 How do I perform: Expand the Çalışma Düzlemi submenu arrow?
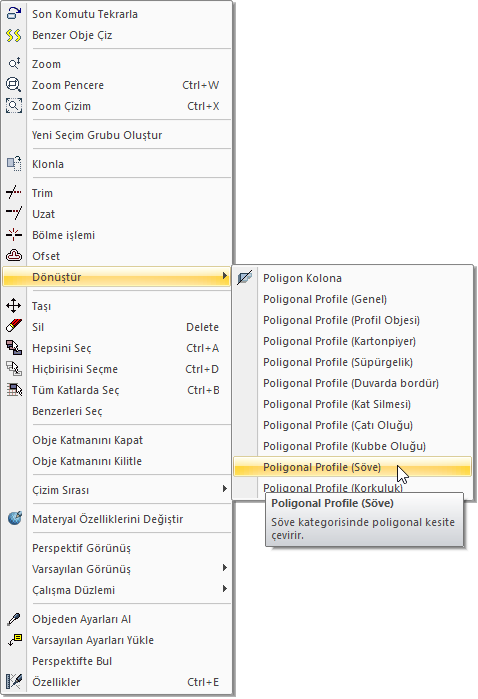(224, 589)
